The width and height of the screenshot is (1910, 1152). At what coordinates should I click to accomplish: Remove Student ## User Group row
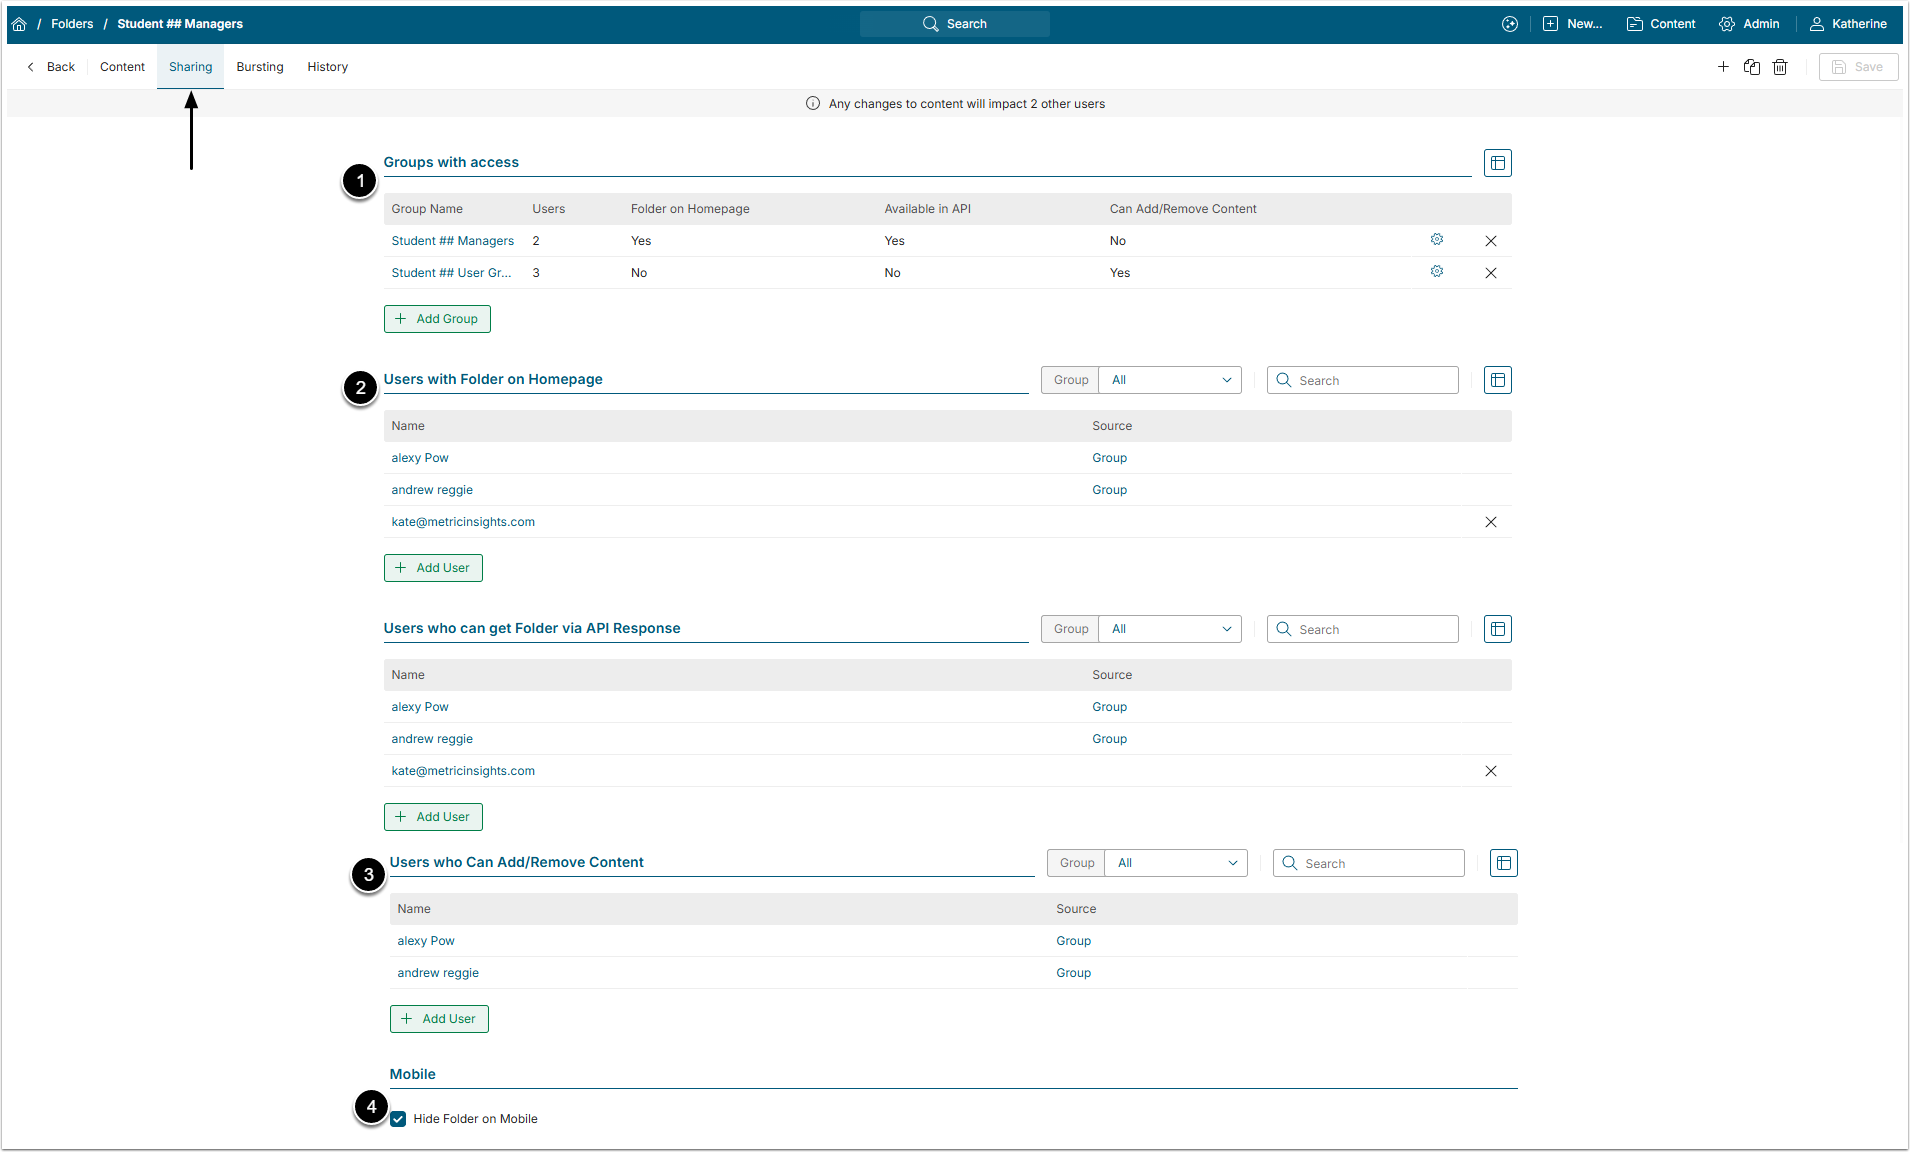click(x=1491, y=273)
